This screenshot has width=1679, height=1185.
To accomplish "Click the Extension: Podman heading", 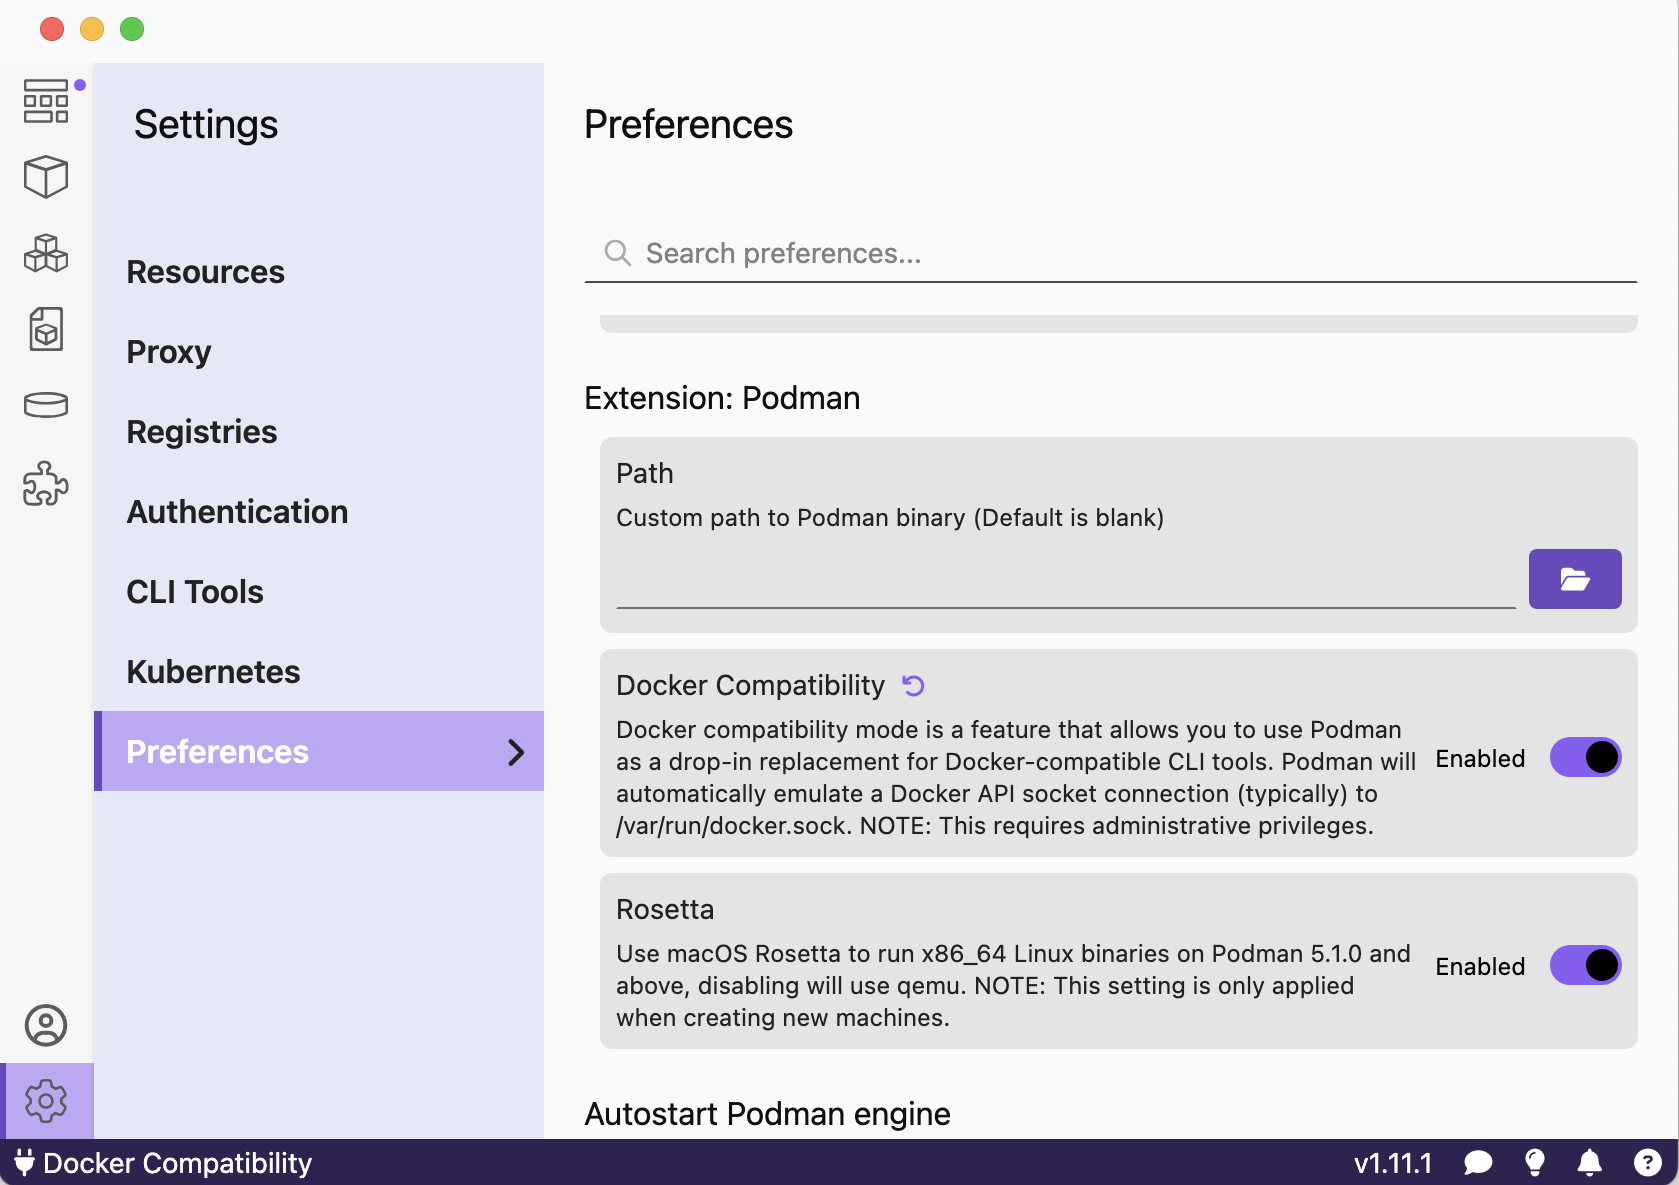I will (x=722, y=398).
